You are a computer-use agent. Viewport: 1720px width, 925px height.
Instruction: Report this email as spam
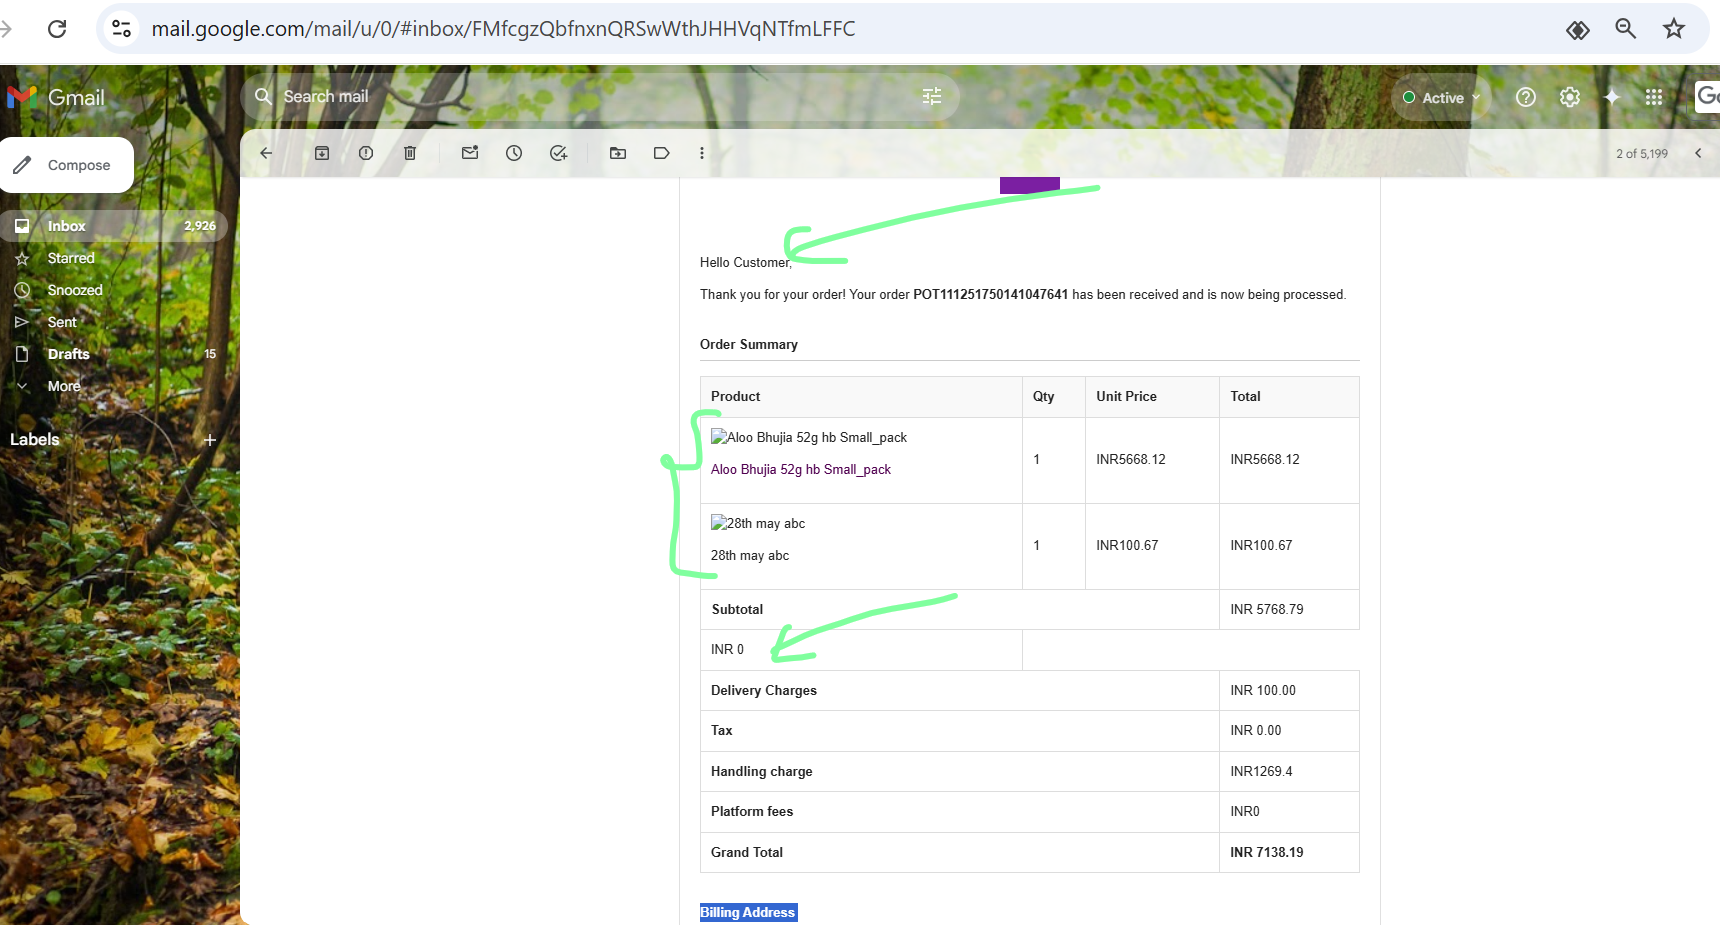(x=366, y=153)
